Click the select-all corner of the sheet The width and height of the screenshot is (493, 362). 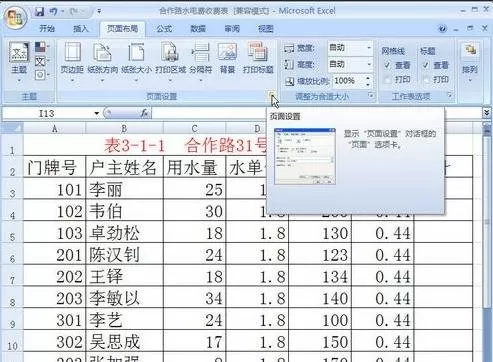point(12,128)
